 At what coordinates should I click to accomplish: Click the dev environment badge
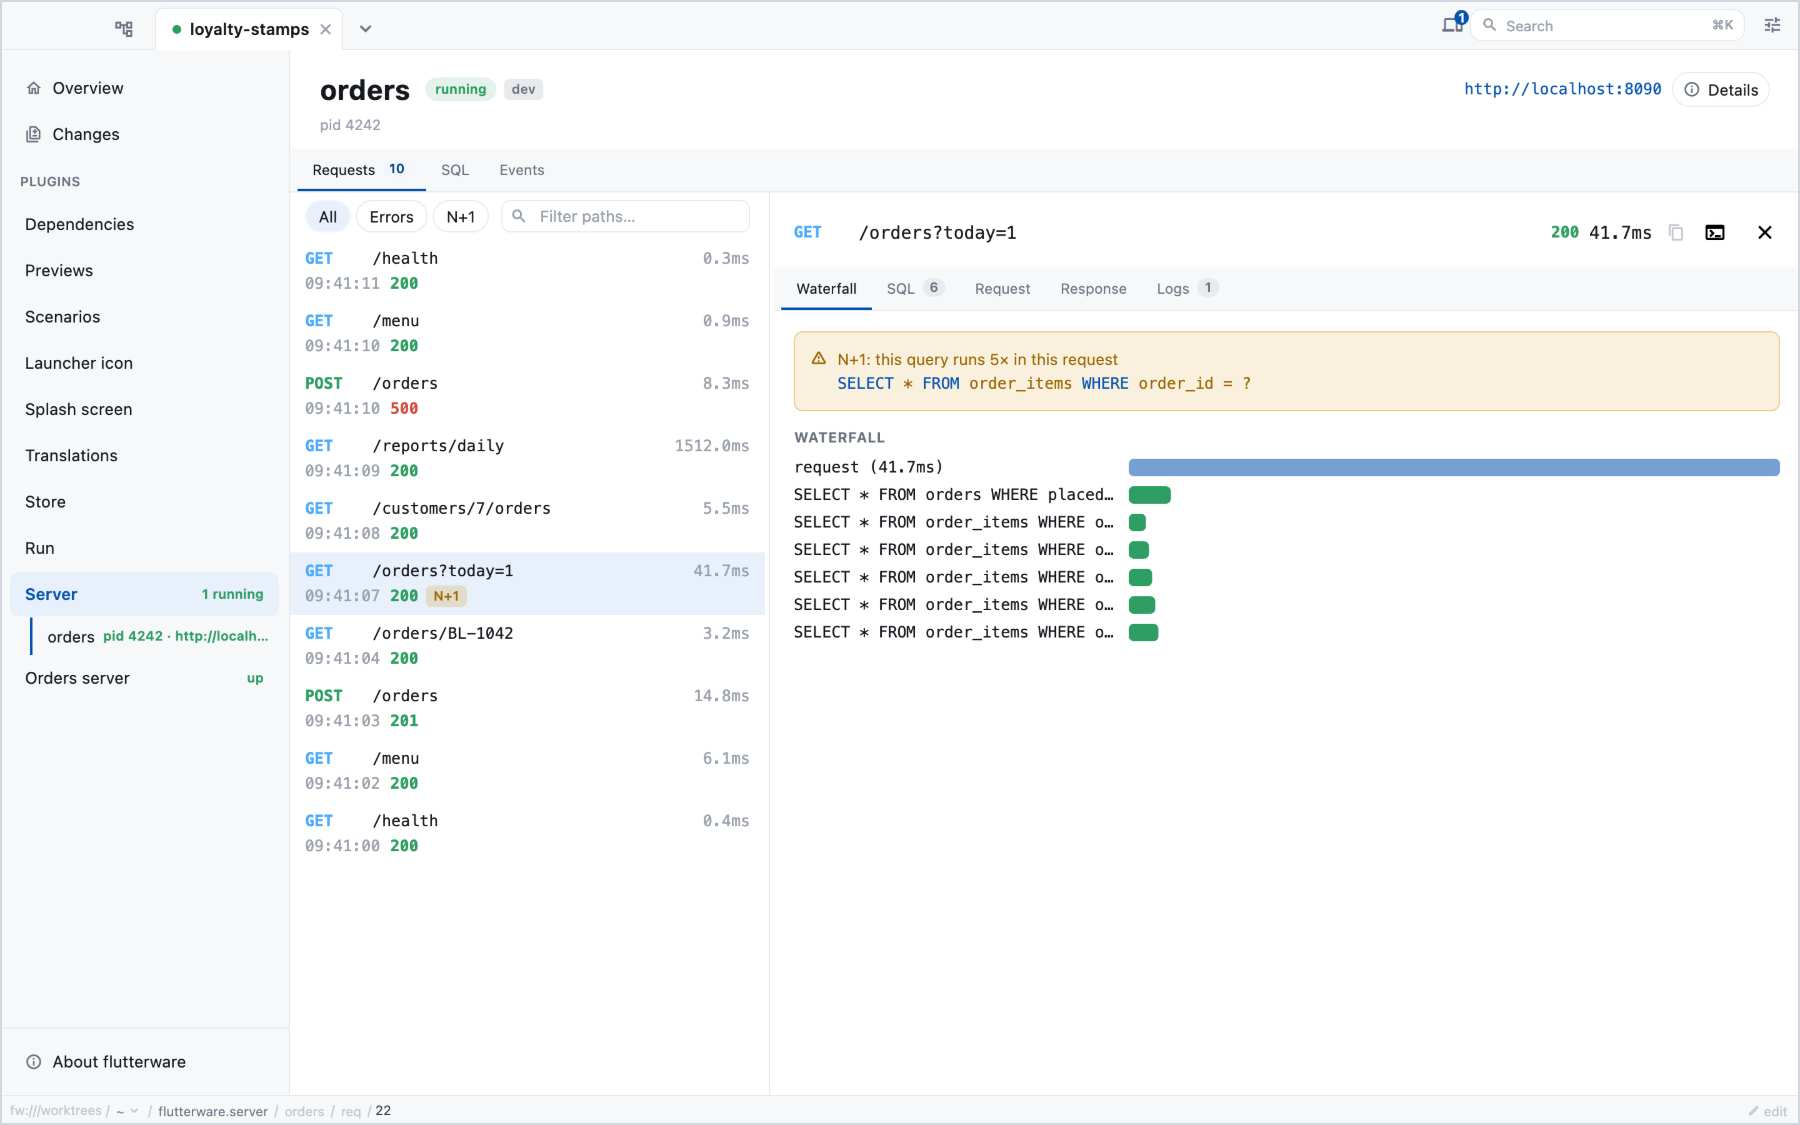click(523, 89)
